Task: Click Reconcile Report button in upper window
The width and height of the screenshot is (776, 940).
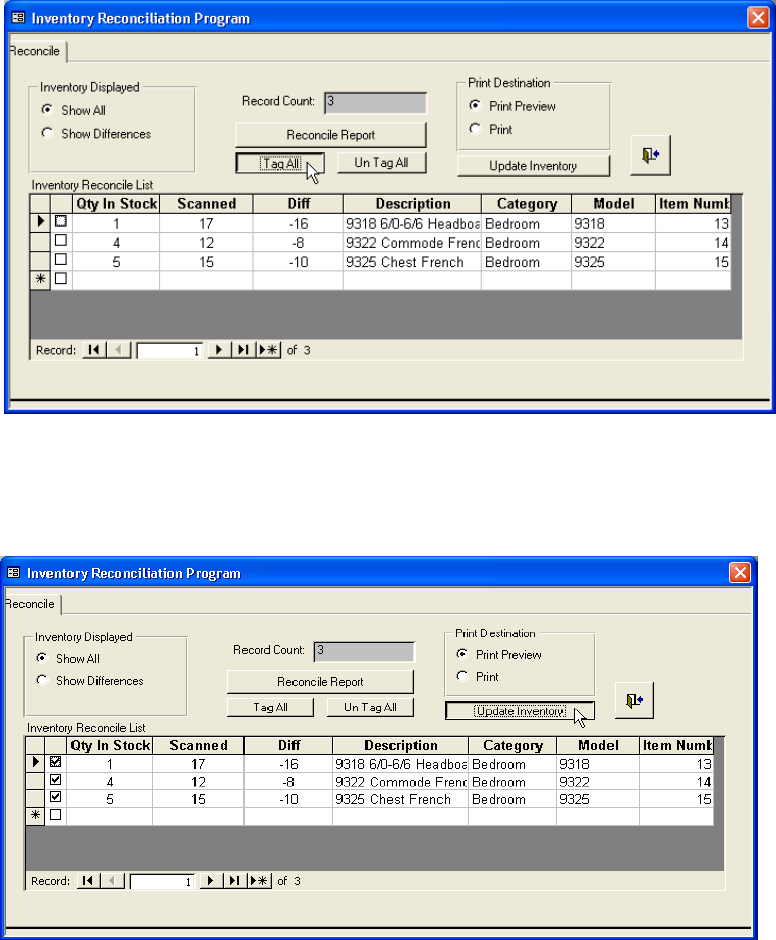Action: pyautogui.click(x=331, y=135)
